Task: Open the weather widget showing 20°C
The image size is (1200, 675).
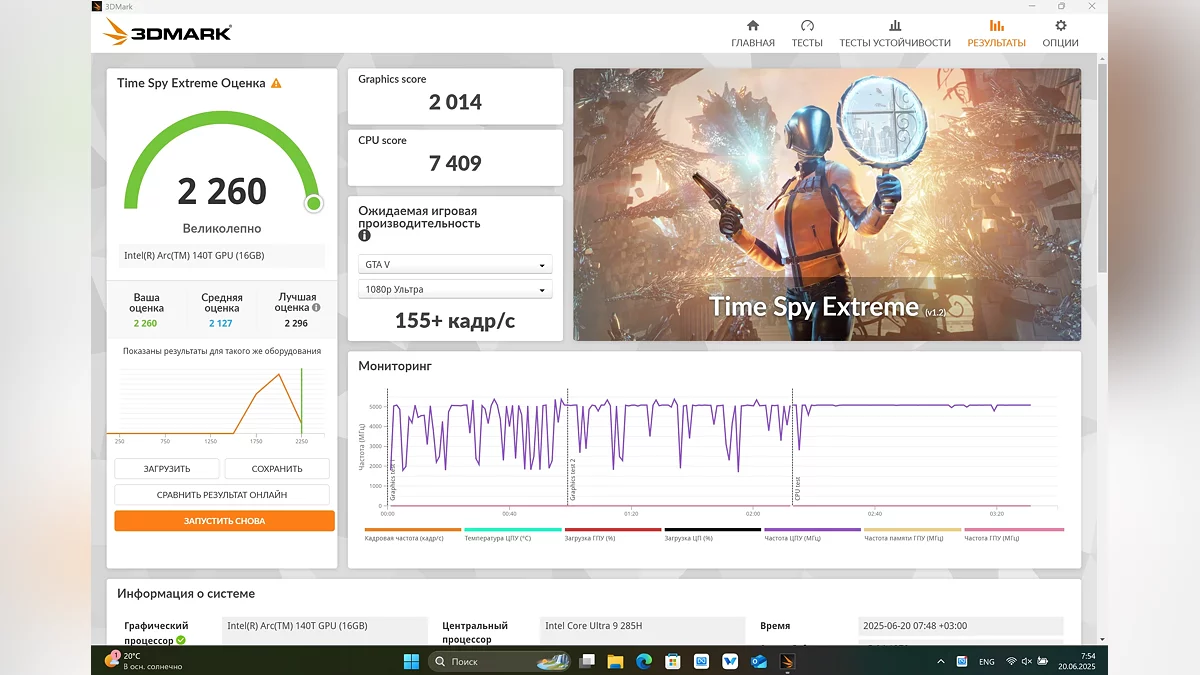Action: 143,661
